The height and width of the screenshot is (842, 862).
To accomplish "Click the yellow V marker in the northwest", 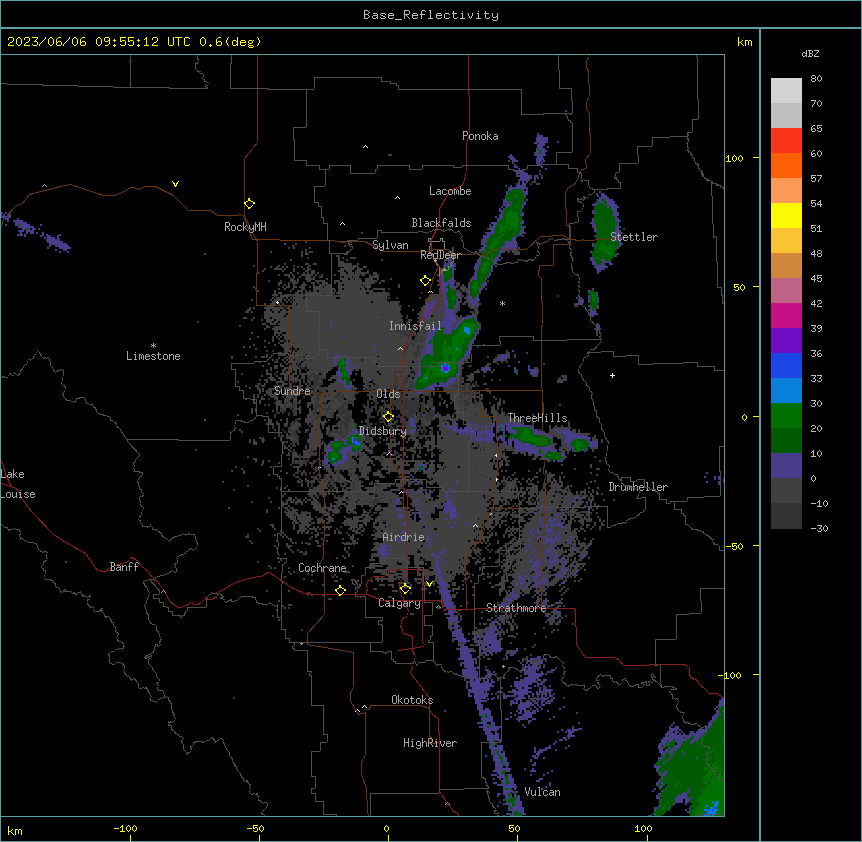I will tap(175, 184).
